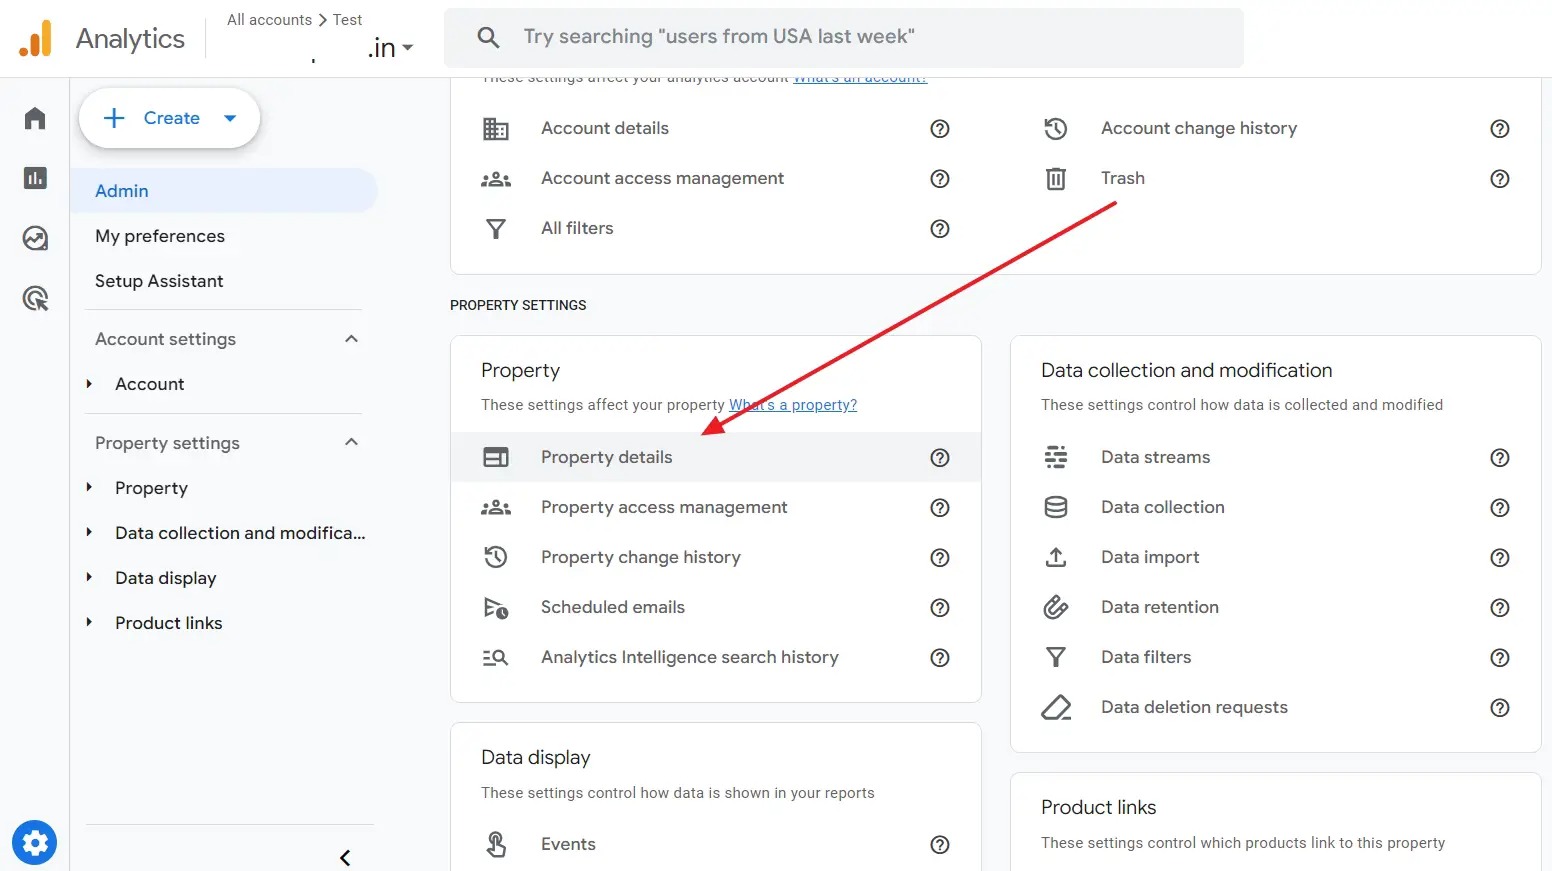Collapse the Property settings section

tap(351, 442)
